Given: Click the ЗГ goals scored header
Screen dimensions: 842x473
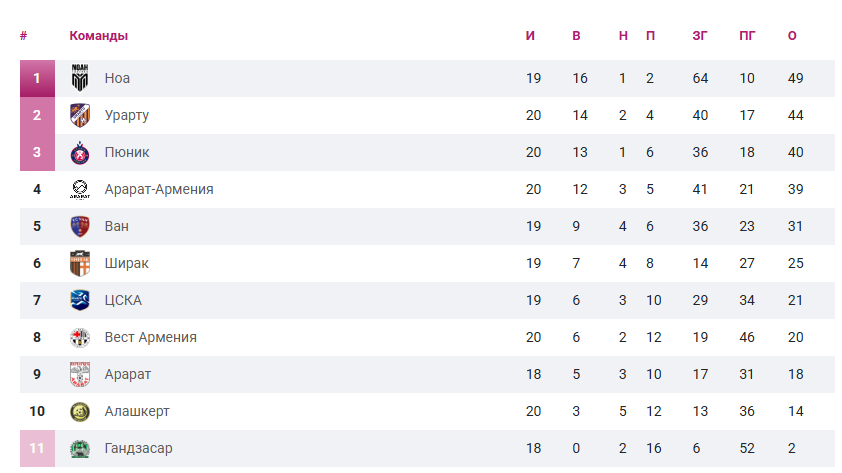Looking at the screenshot, I should tap(700, 35).
